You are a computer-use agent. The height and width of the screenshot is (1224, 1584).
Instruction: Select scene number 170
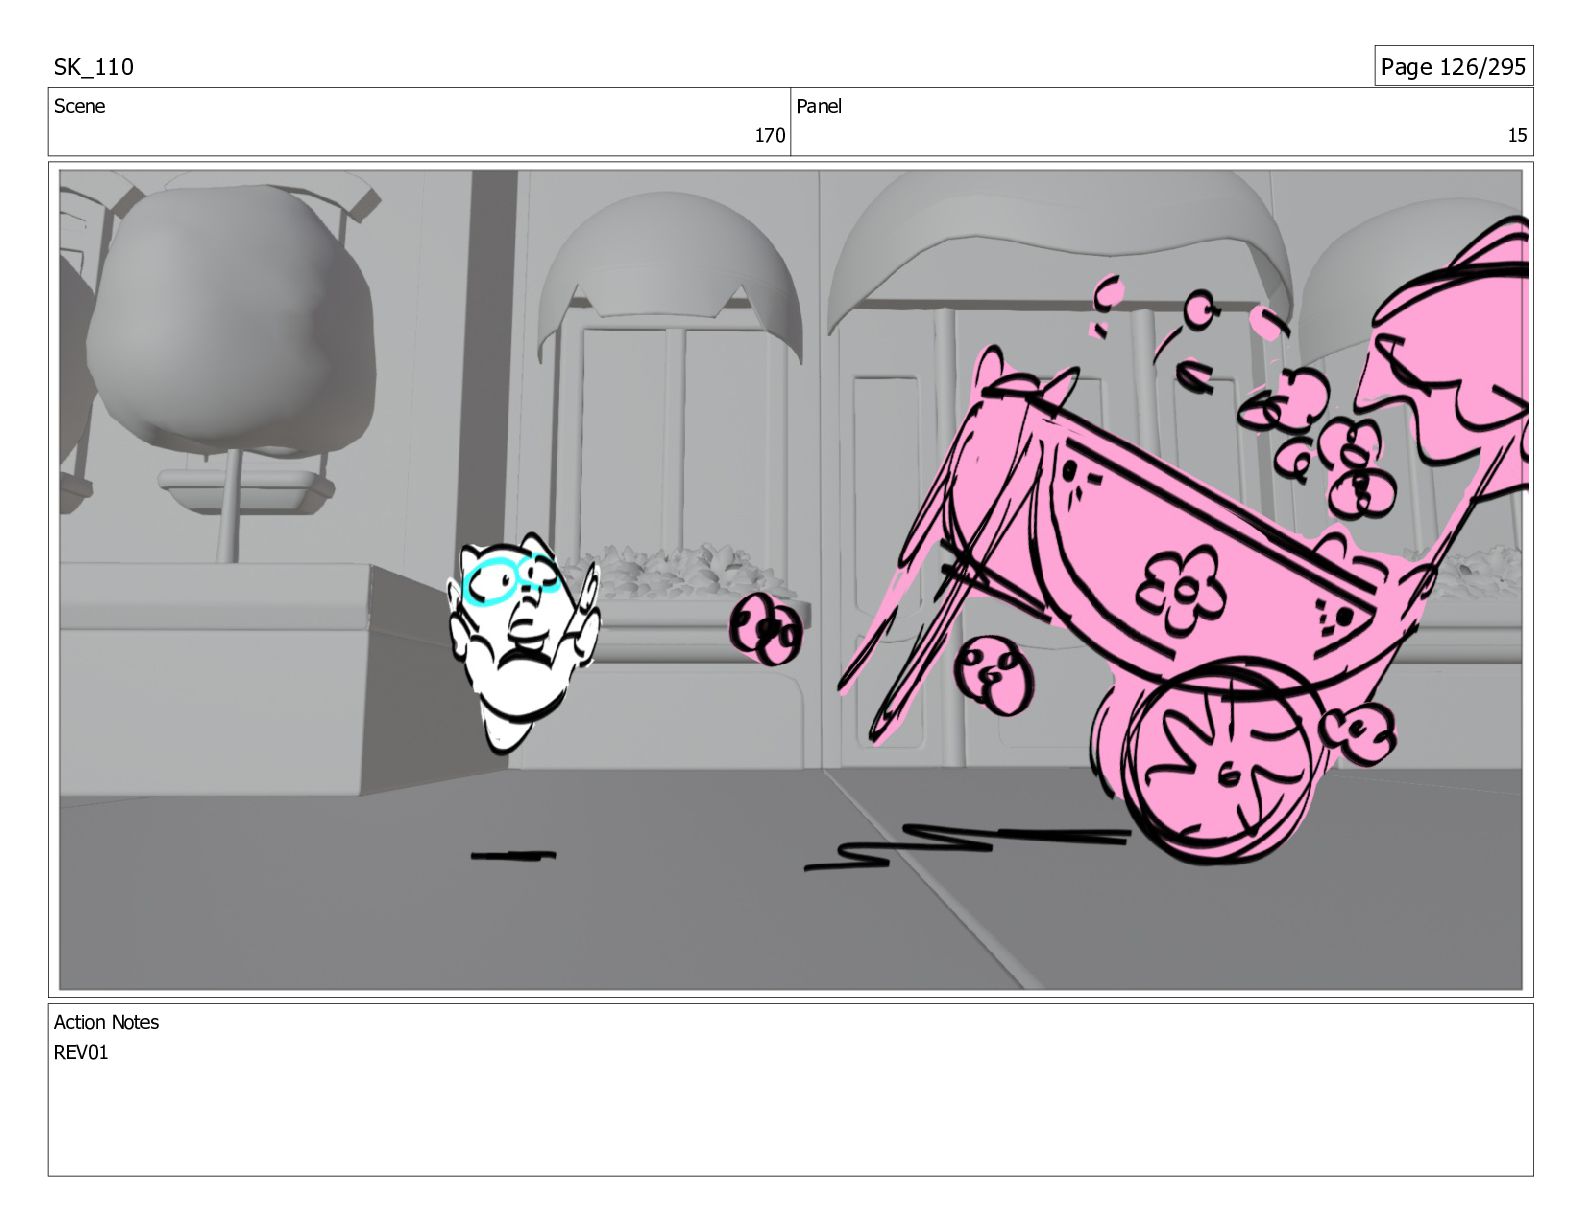(769, 136)
